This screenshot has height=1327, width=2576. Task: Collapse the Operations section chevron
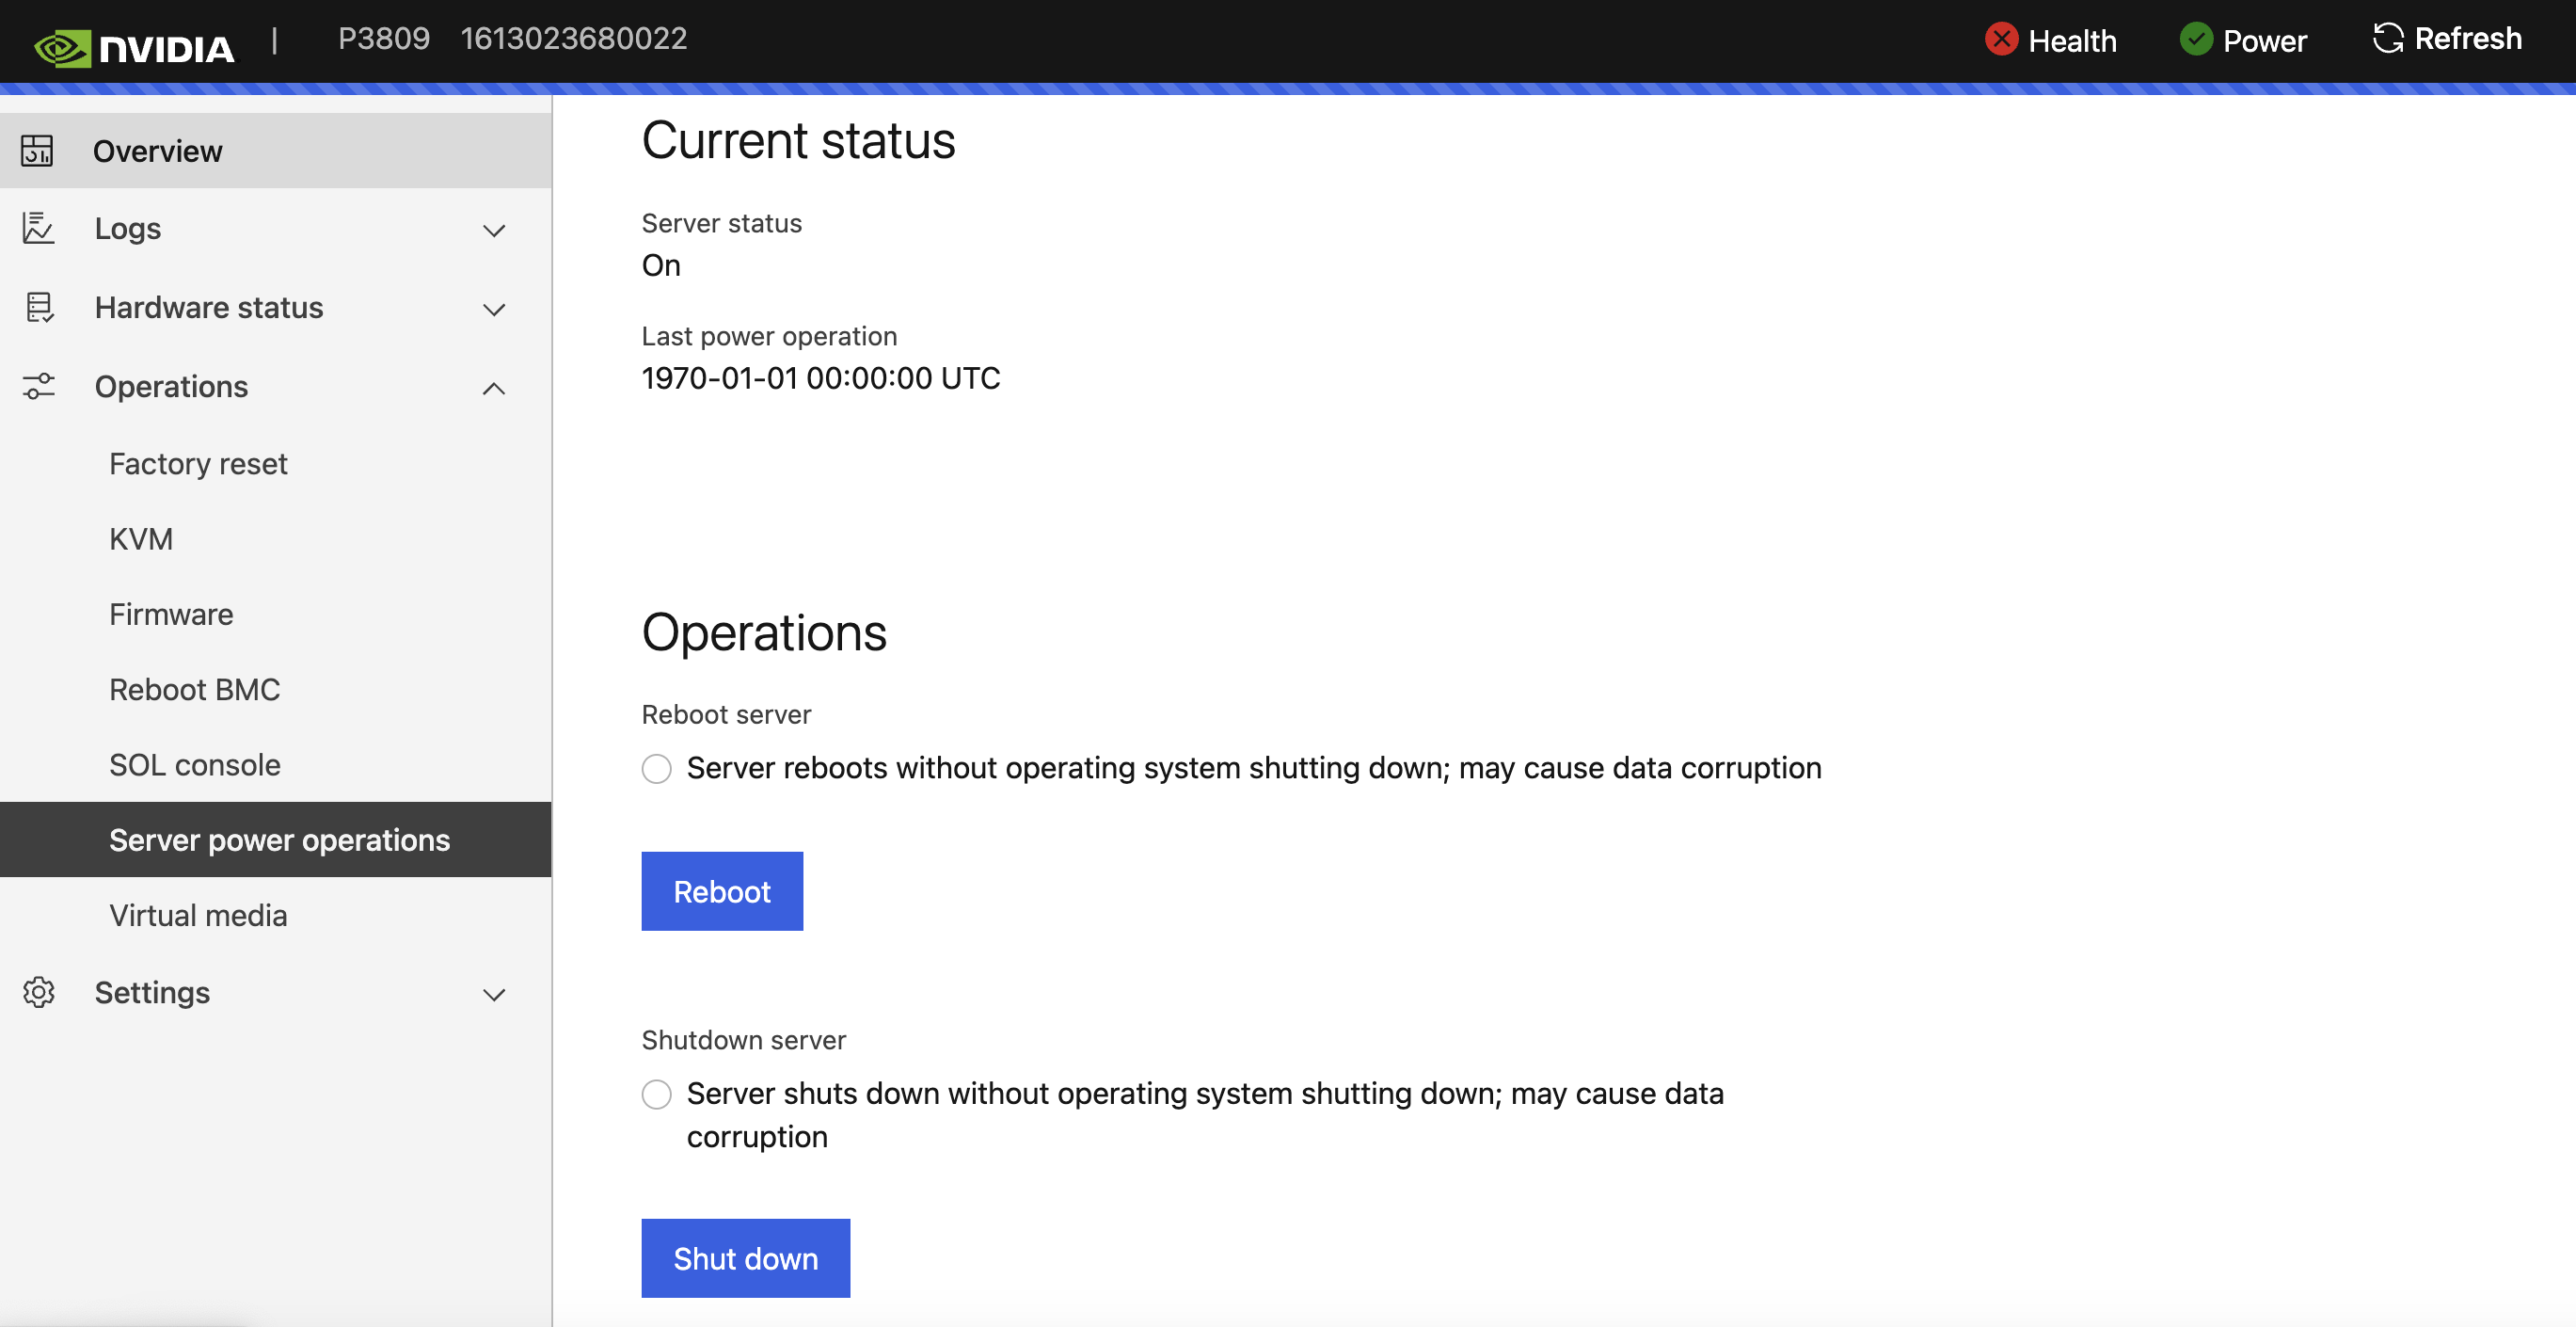[x=494, y=388]
